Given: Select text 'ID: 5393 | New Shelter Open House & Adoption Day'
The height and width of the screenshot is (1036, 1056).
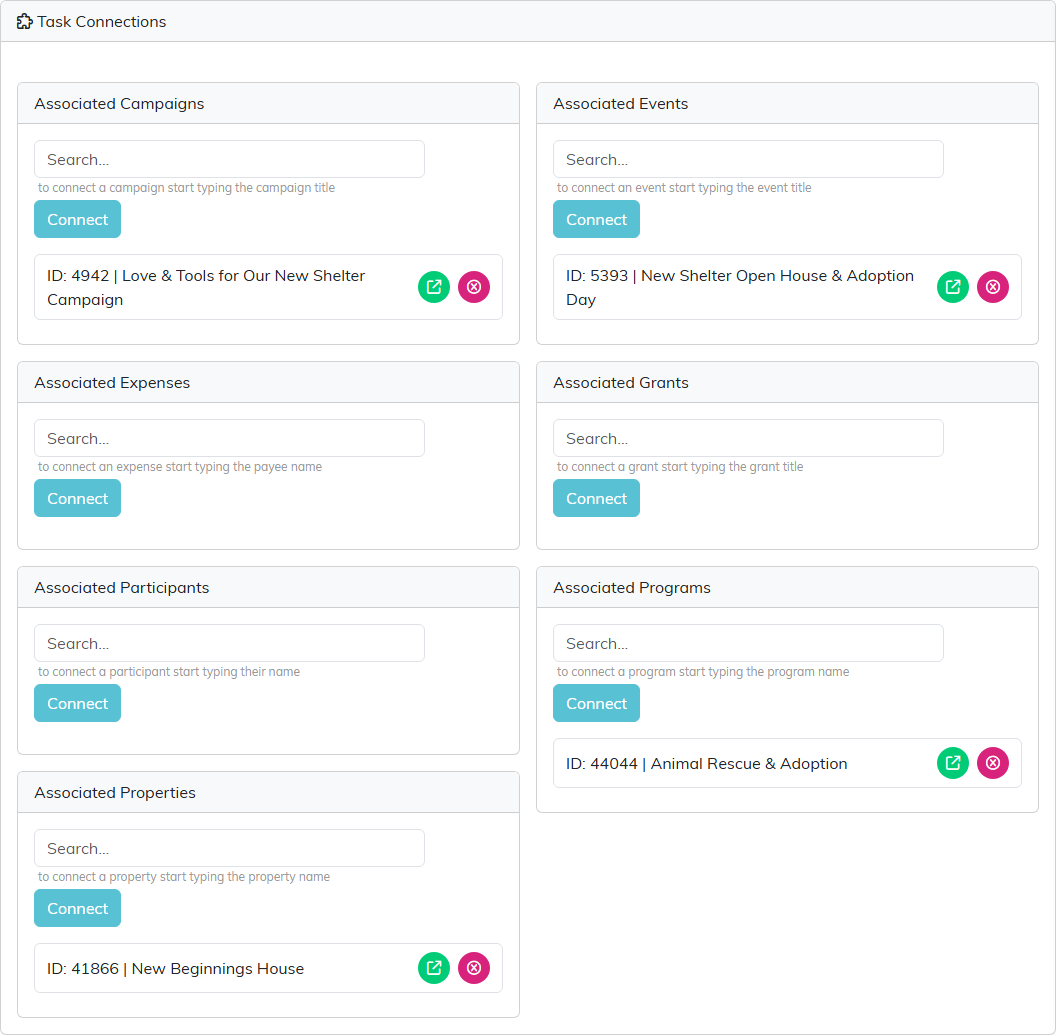Looking at the screenshot, I should click(739, 288).
